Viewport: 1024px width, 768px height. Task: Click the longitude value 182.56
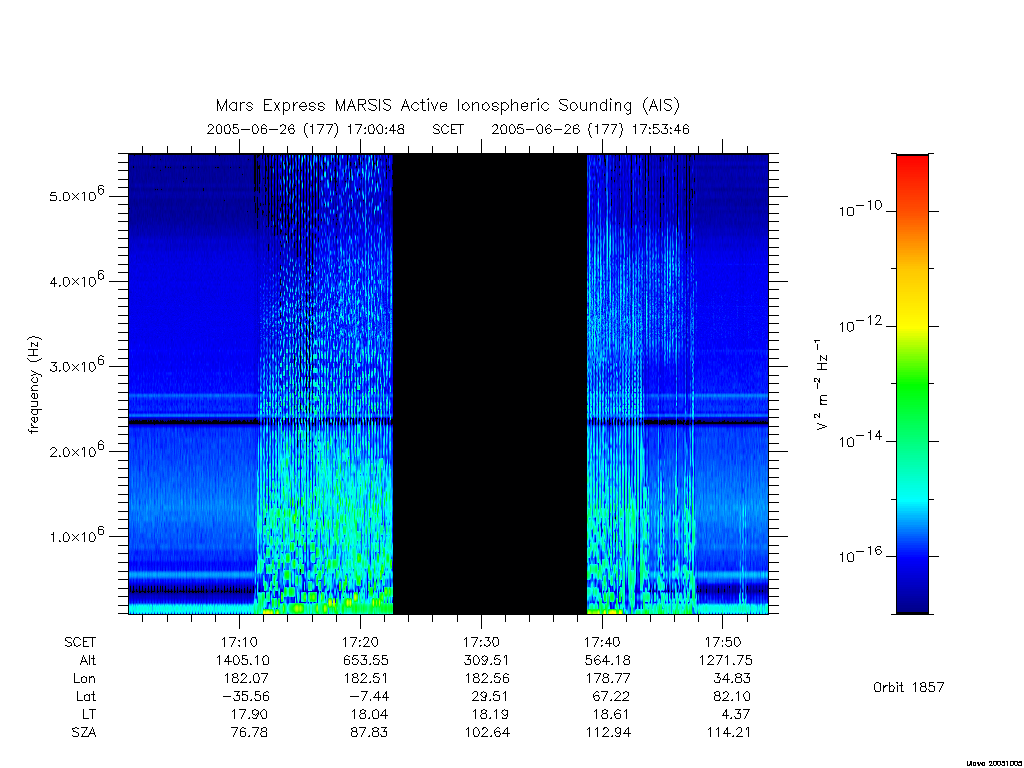pos(486,679)
